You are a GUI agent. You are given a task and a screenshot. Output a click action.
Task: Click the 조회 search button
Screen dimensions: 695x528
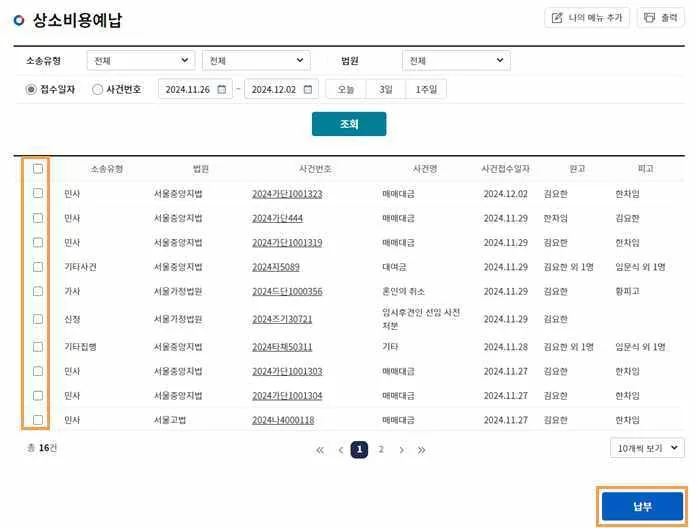tap(349, 124)
